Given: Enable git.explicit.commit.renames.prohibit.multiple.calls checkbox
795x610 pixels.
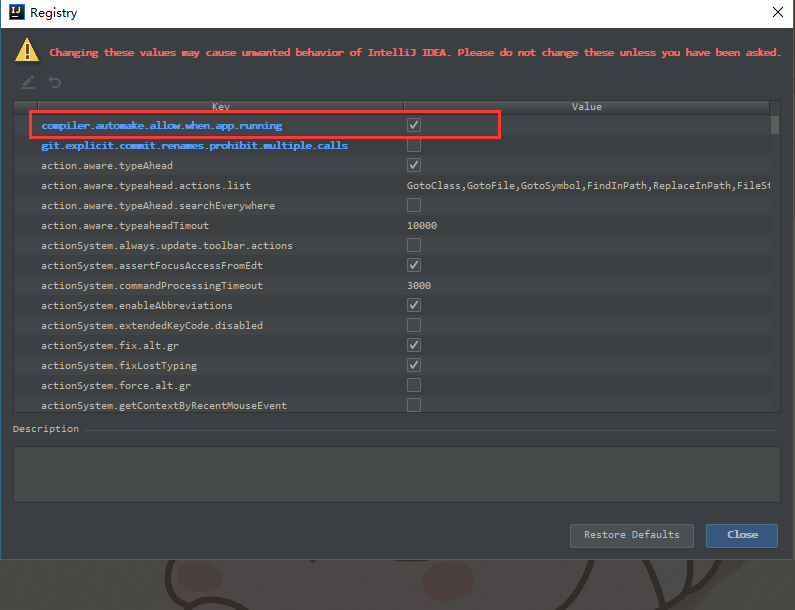Looking at the screenshot, I should tap(414, 145).
